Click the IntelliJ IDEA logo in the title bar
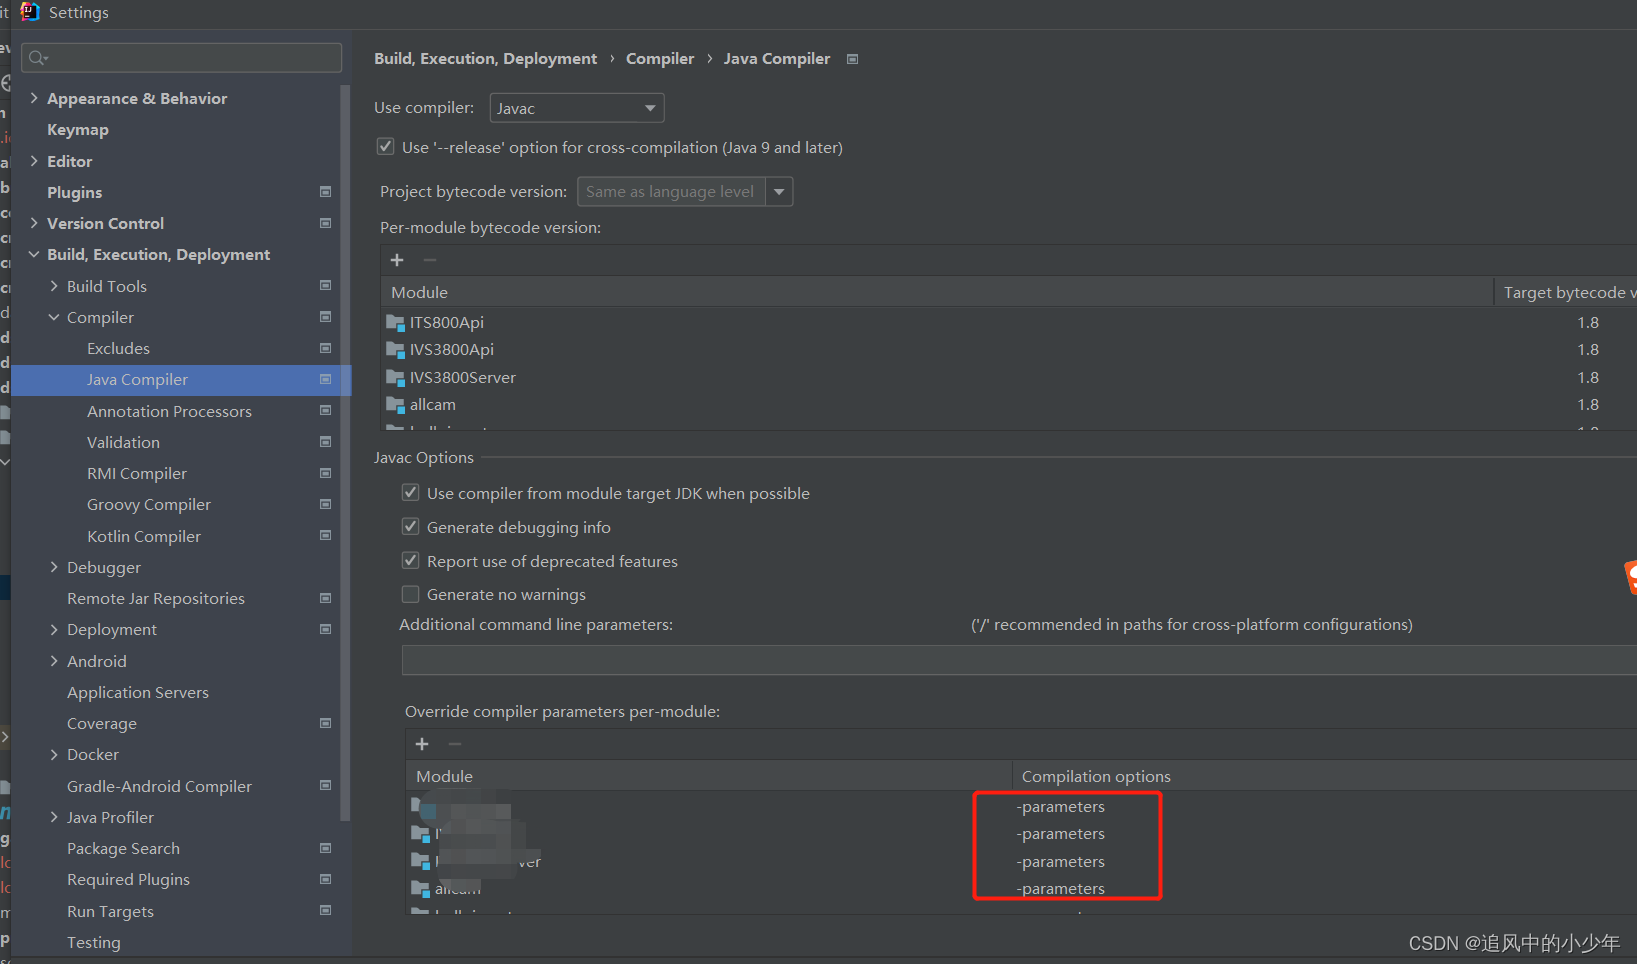This screenshot has width=1637, height=964. point(29,12)
